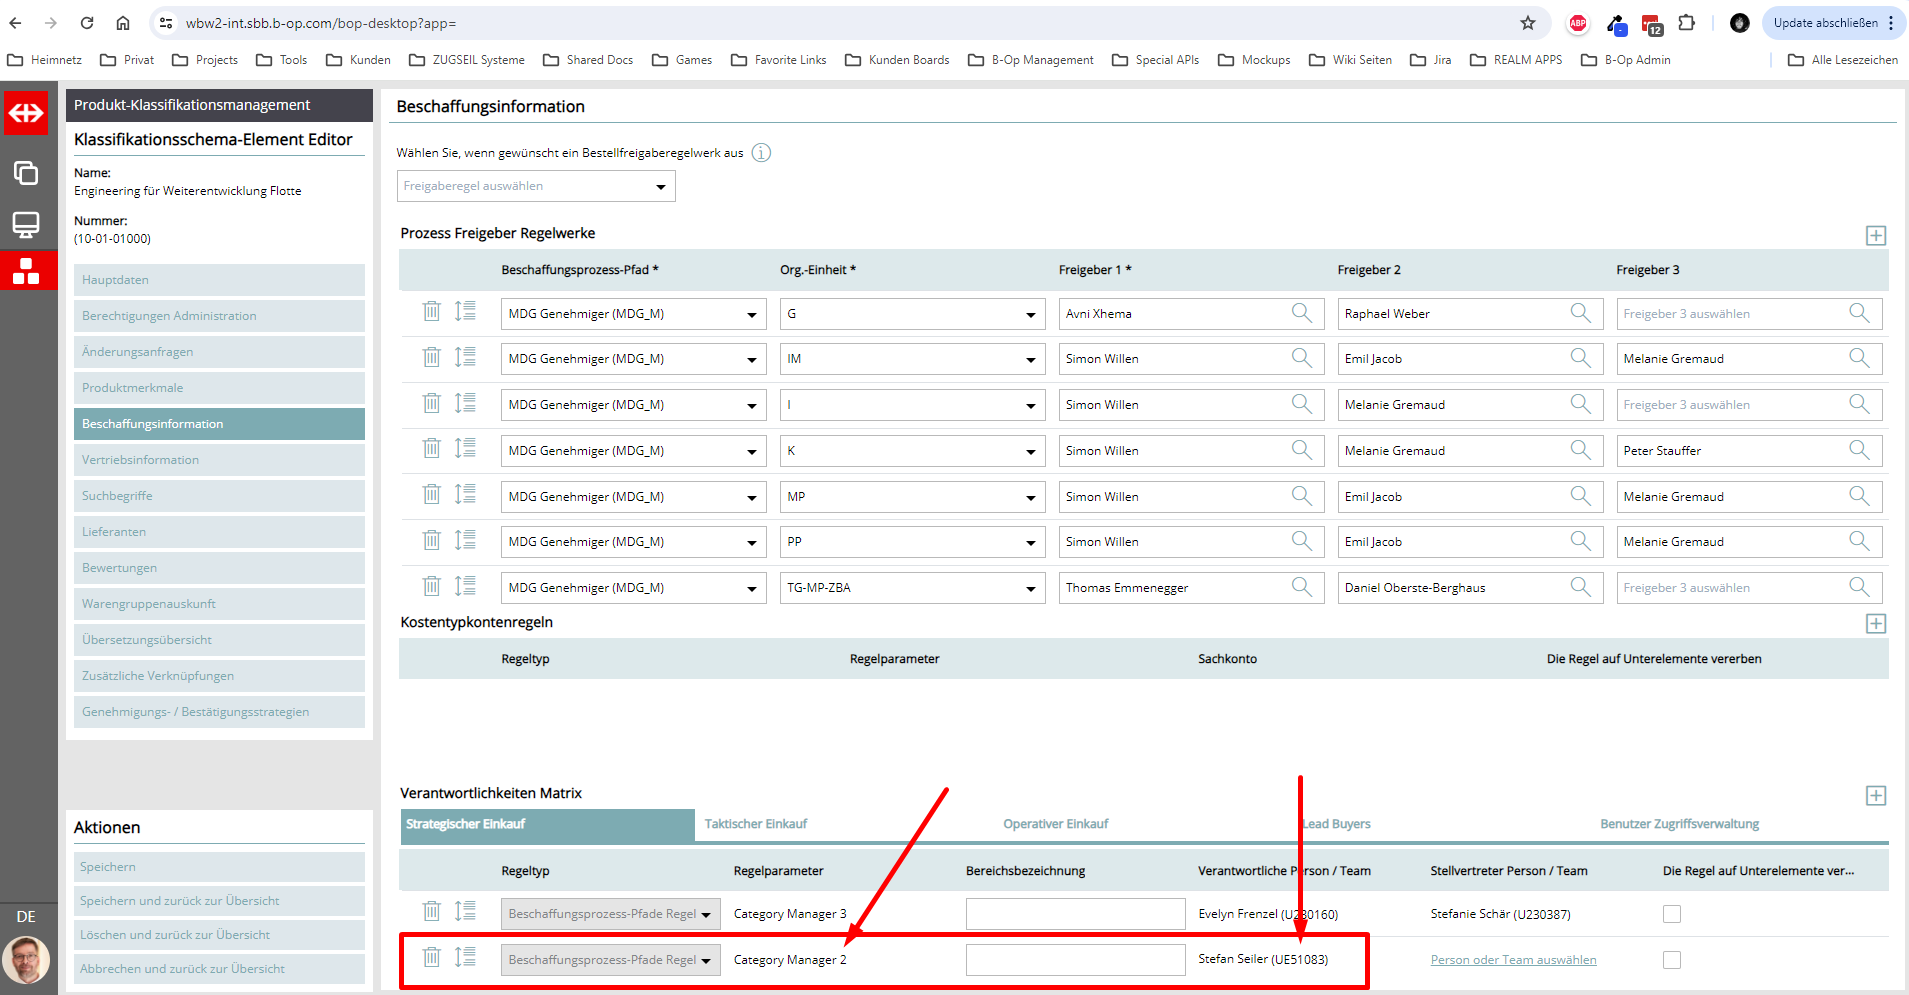Expand Org.-Einheit dropdown showing IM

(1030, 360)
